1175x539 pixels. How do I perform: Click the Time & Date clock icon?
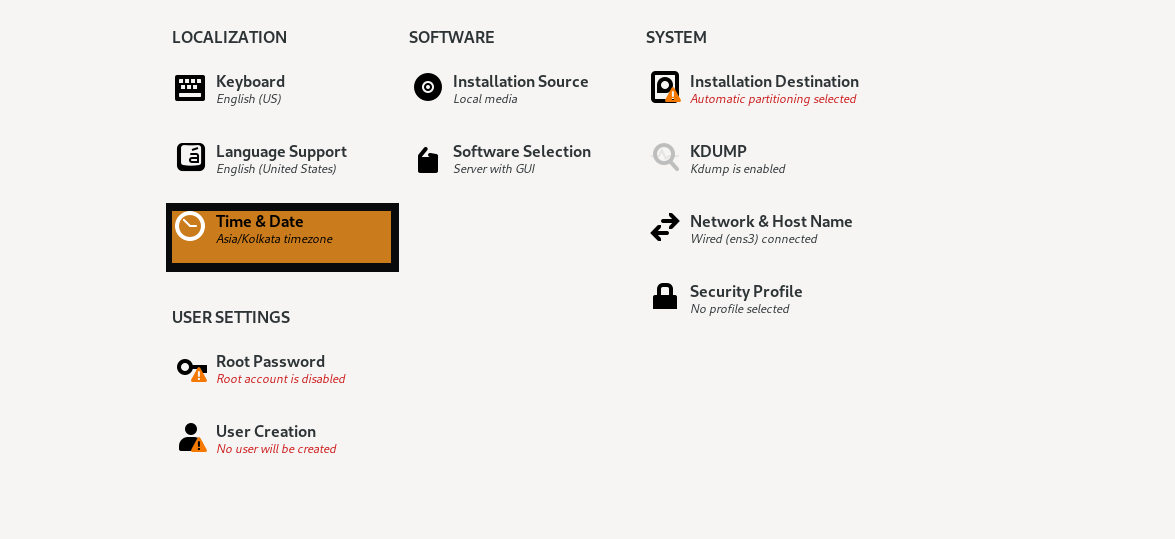coord(190,226)
